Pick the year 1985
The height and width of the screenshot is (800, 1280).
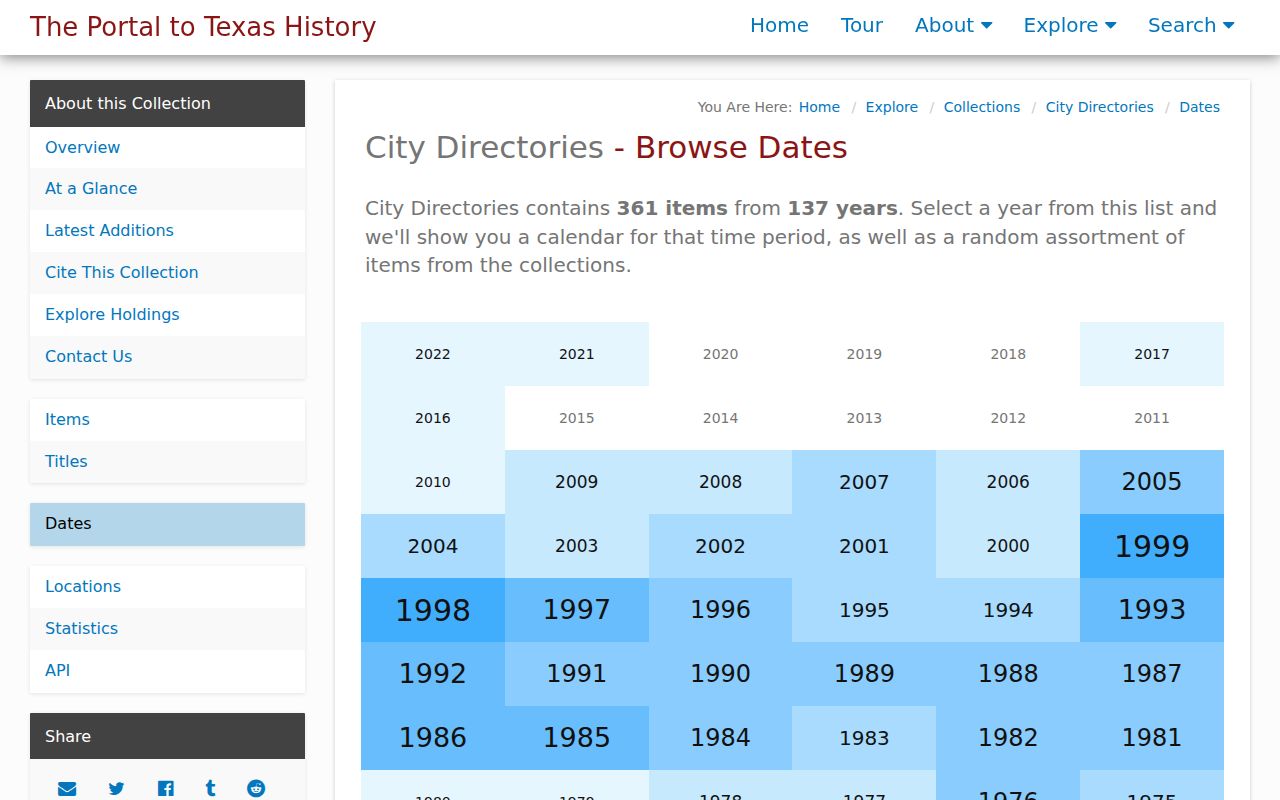(x=577, y=738)
